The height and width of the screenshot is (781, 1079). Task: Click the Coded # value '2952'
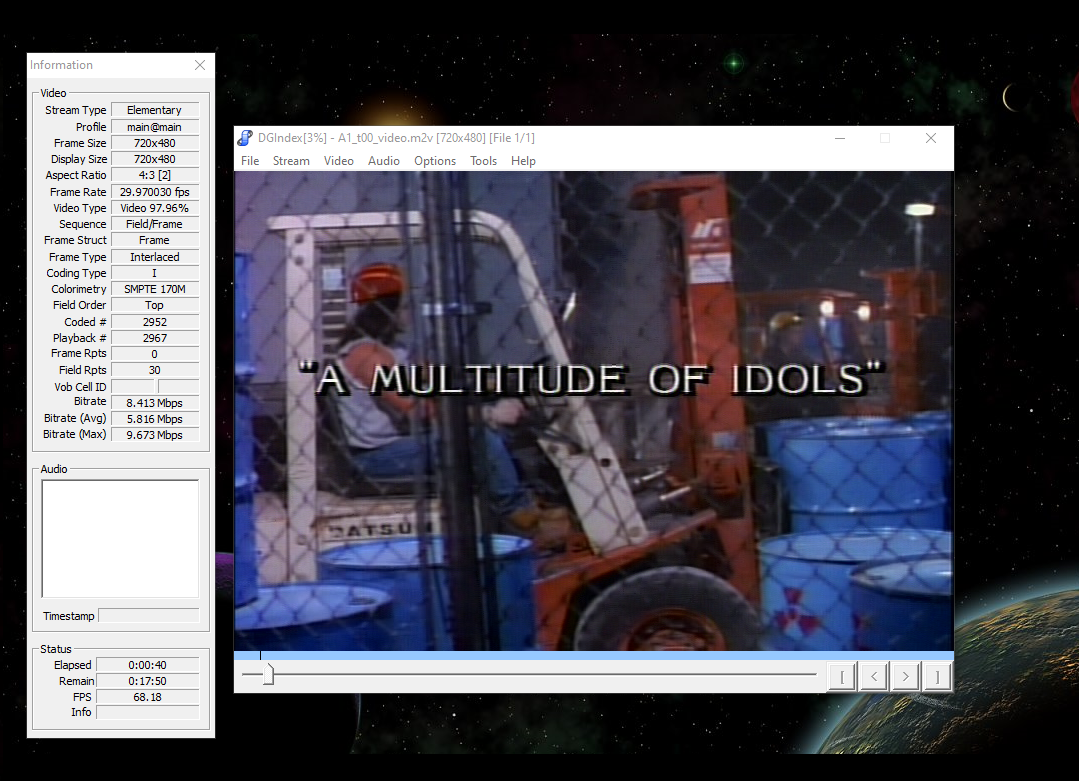155,322
